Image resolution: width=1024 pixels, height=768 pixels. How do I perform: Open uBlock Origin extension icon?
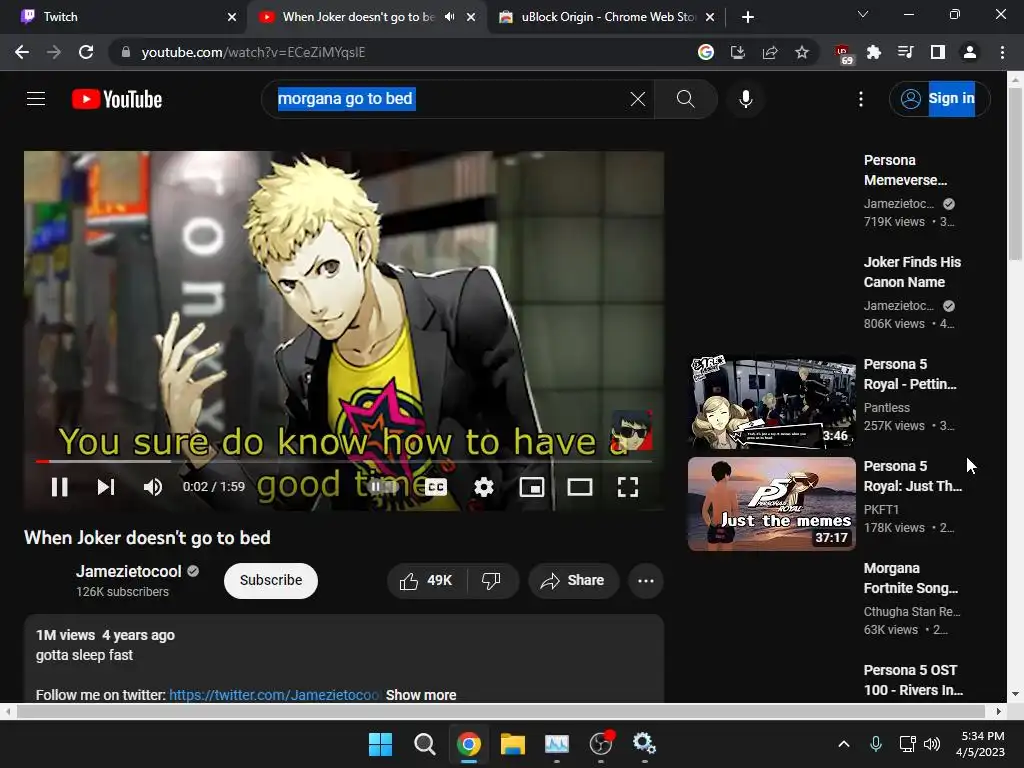(x=843, y=54)
